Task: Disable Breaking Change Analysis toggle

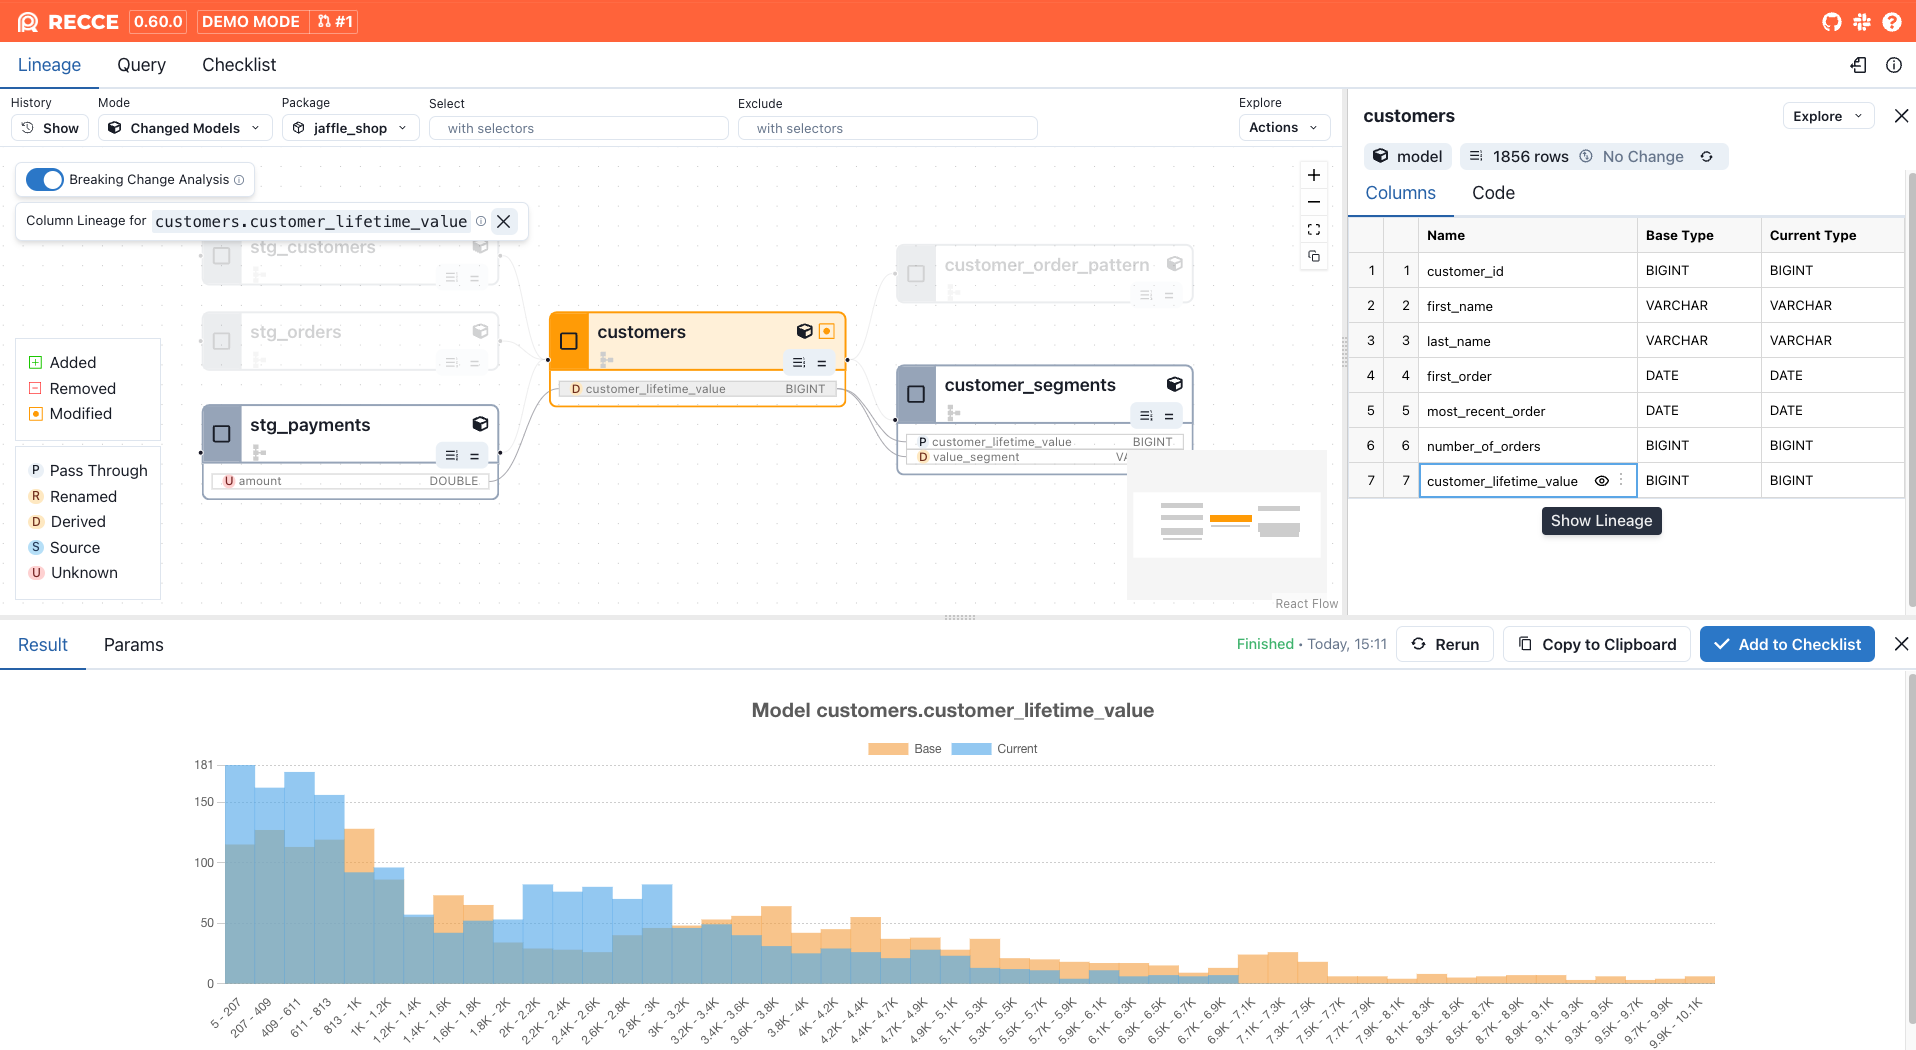Action: [45, 179]
